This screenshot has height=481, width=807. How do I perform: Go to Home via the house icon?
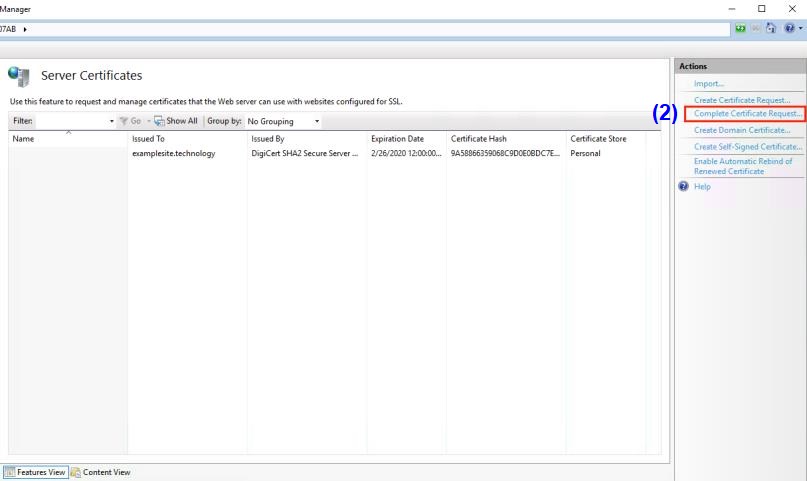click(770, 28)
